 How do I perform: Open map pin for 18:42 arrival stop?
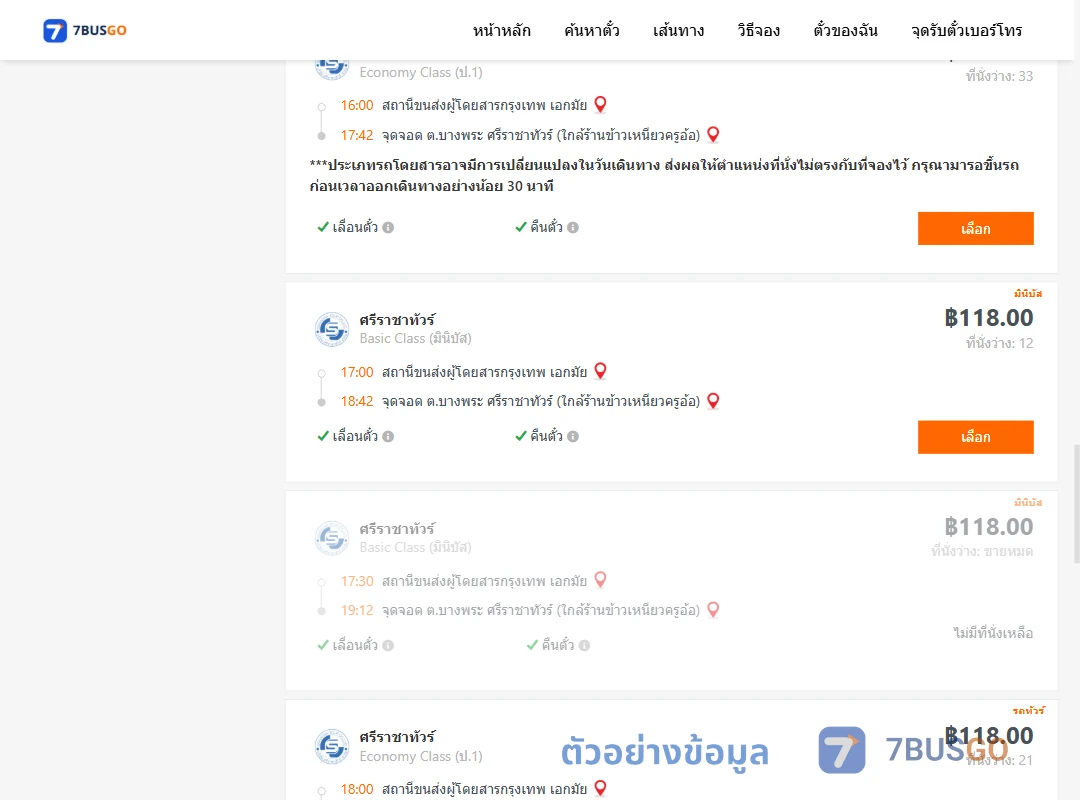tap(714, 400)
